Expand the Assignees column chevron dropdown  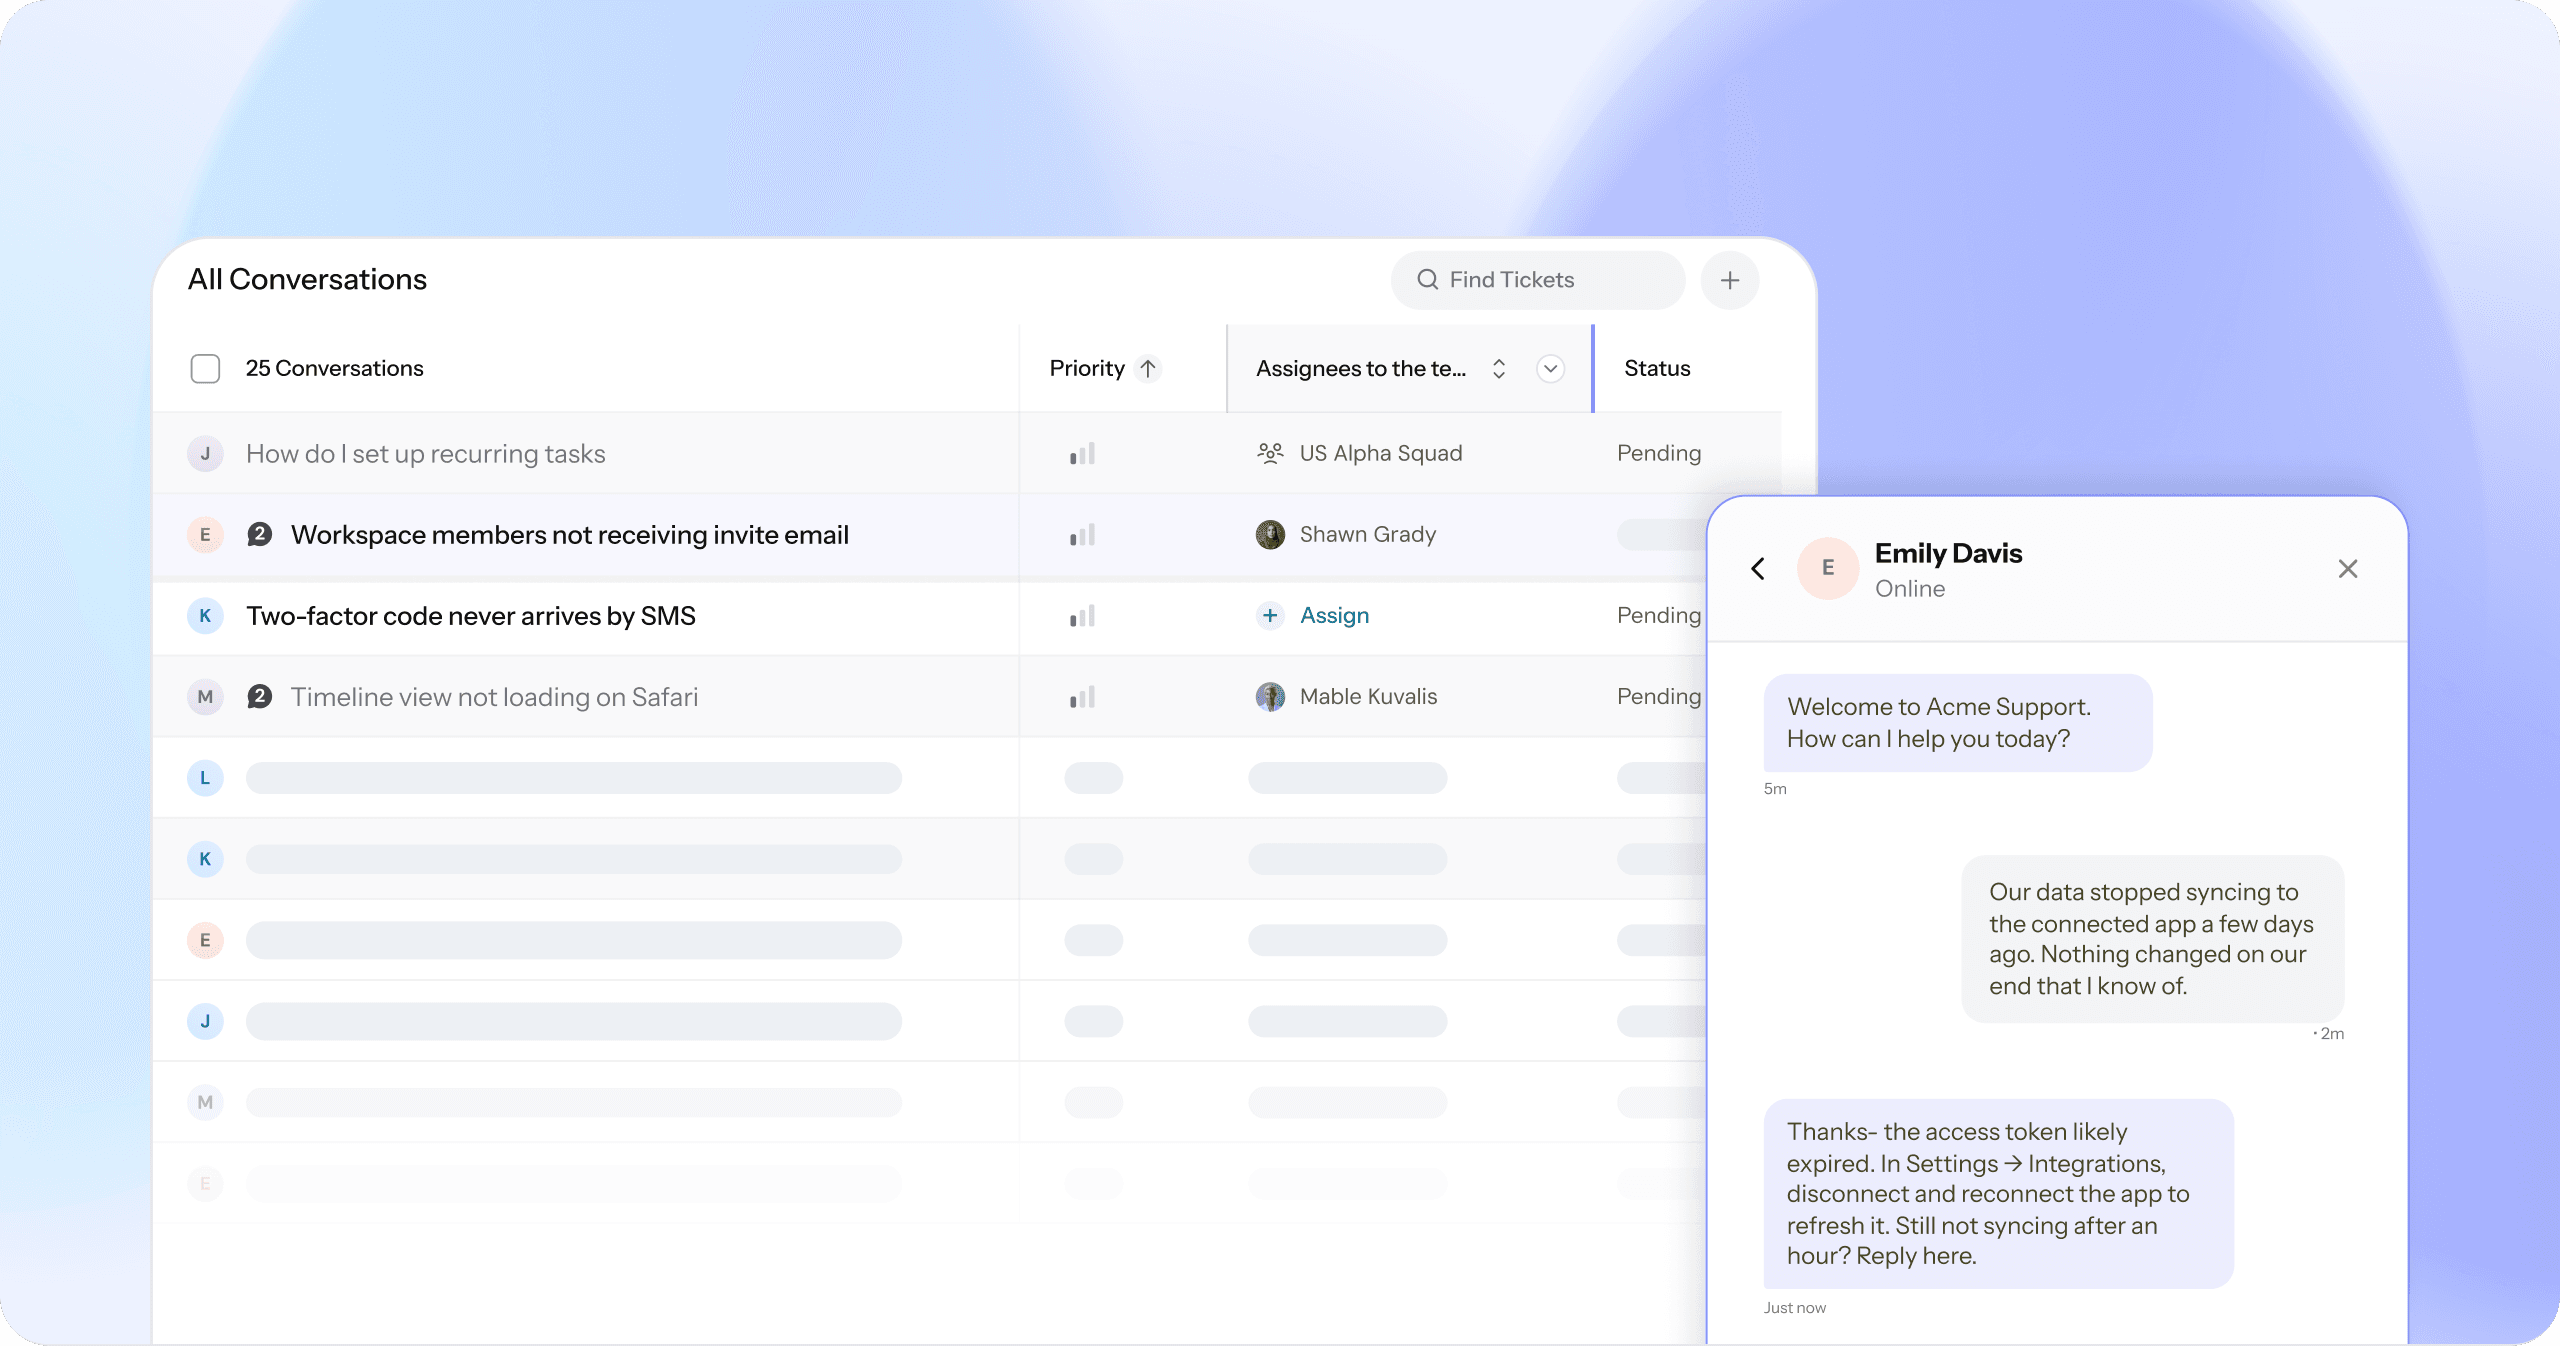coord(1550,368)
